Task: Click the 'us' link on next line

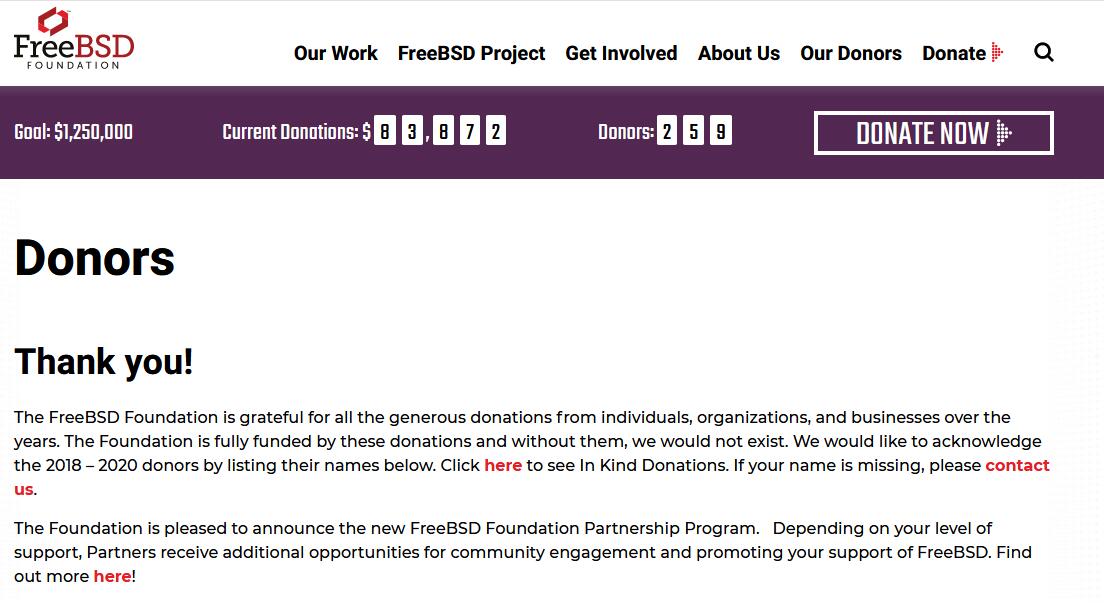Action: coord(23,490)
